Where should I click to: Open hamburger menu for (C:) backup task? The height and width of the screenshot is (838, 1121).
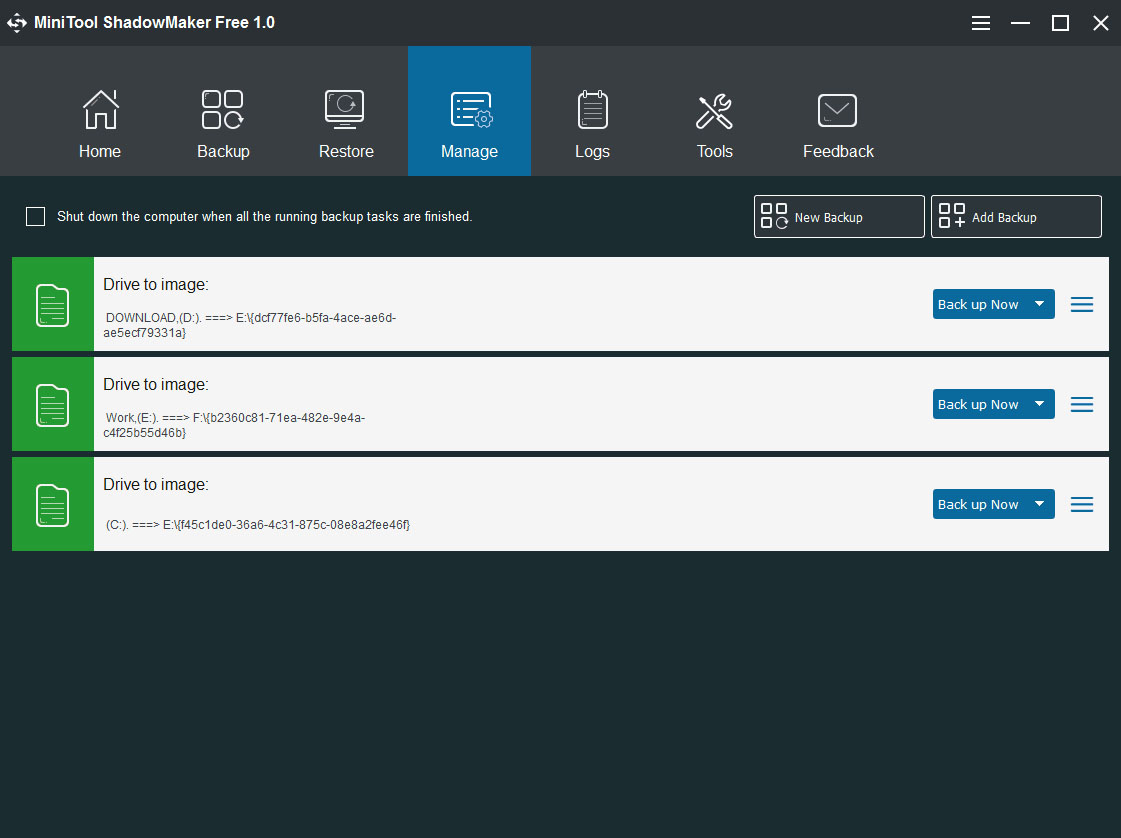pos(1082,505)
